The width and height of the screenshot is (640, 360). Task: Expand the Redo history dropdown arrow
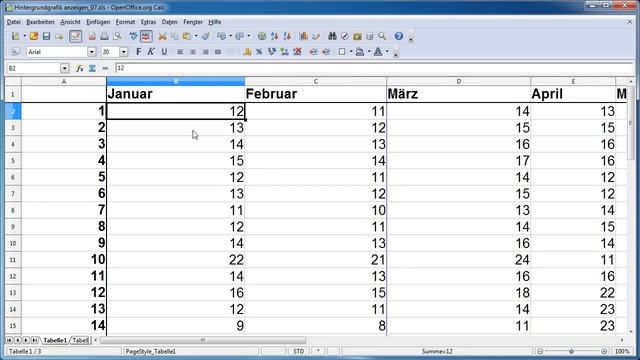click(249, 36)
